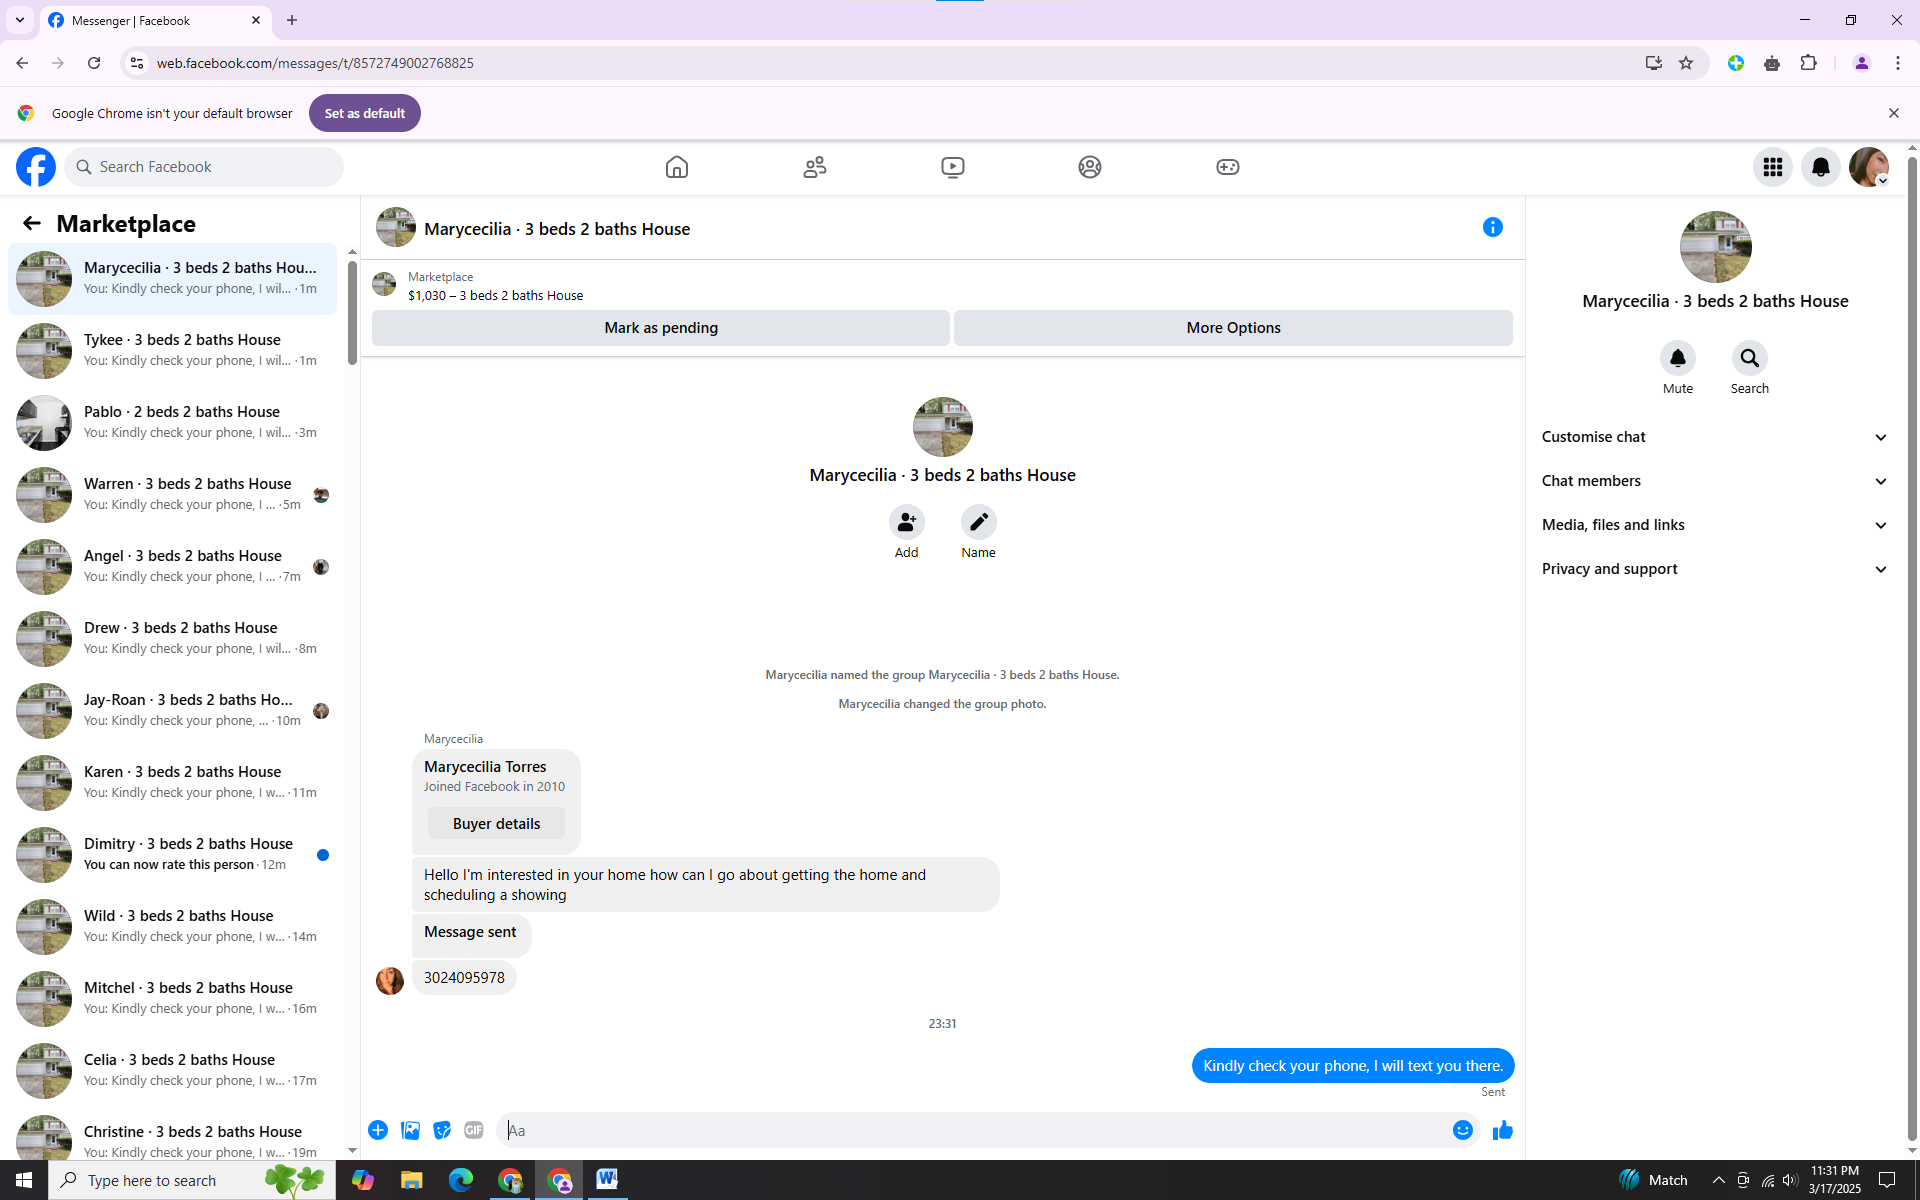Open the Chrome three-dot menu

(x=1898, y=63)
